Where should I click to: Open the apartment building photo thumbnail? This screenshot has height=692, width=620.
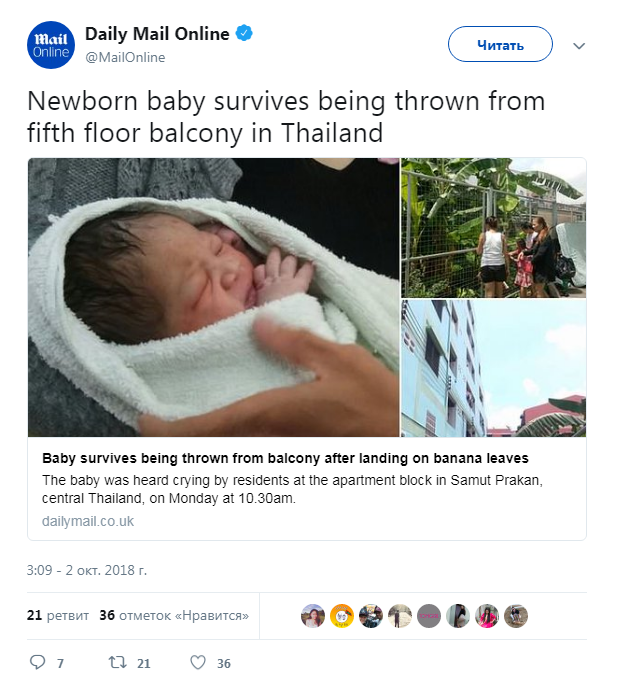pyautogui.click(x=493, y=369)
